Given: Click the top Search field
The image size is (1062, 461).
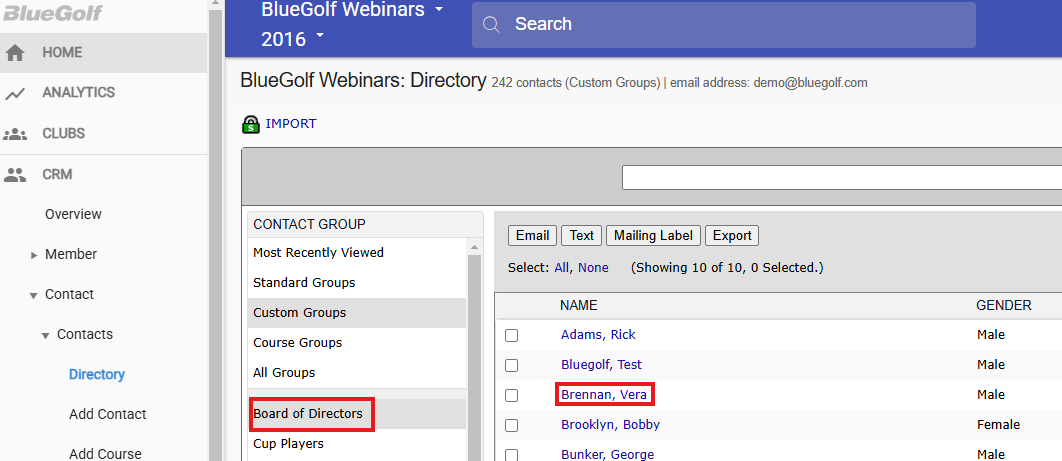Looking at the screenshot, I should pyautogui.click(x=723, y=24).
